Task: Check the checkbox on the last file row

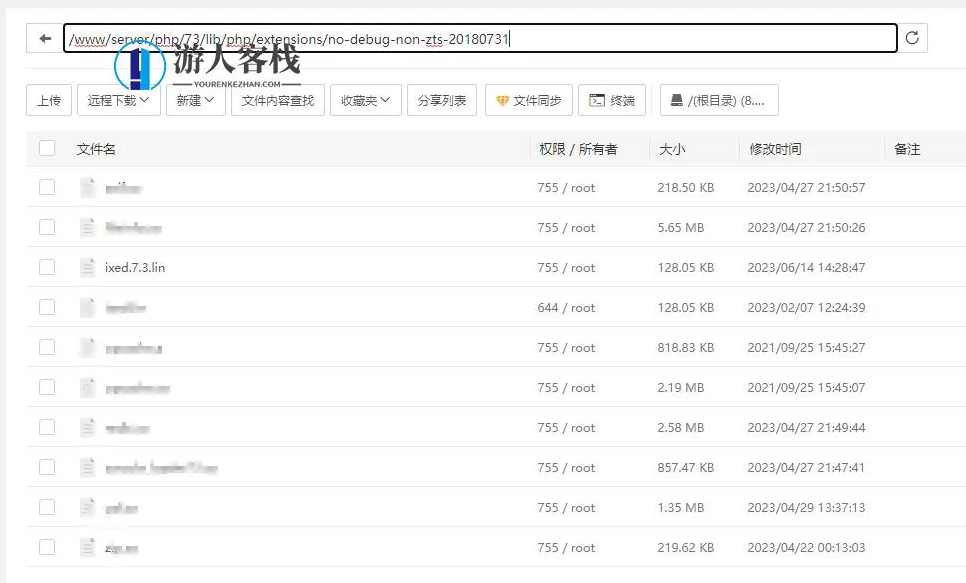Action: pos(45,547)
